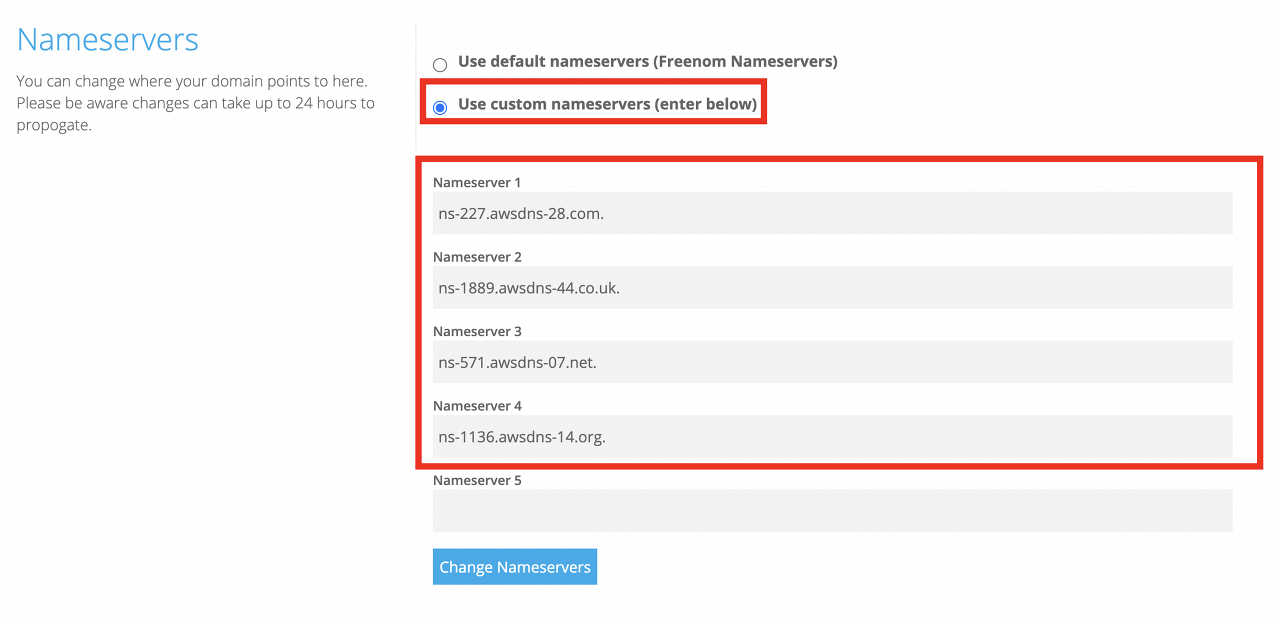The width and height of the screenshot is (1280, 623).
Task: Click the "Use custom nameservers (enter below)" label
Action: [x=608, y=103]
